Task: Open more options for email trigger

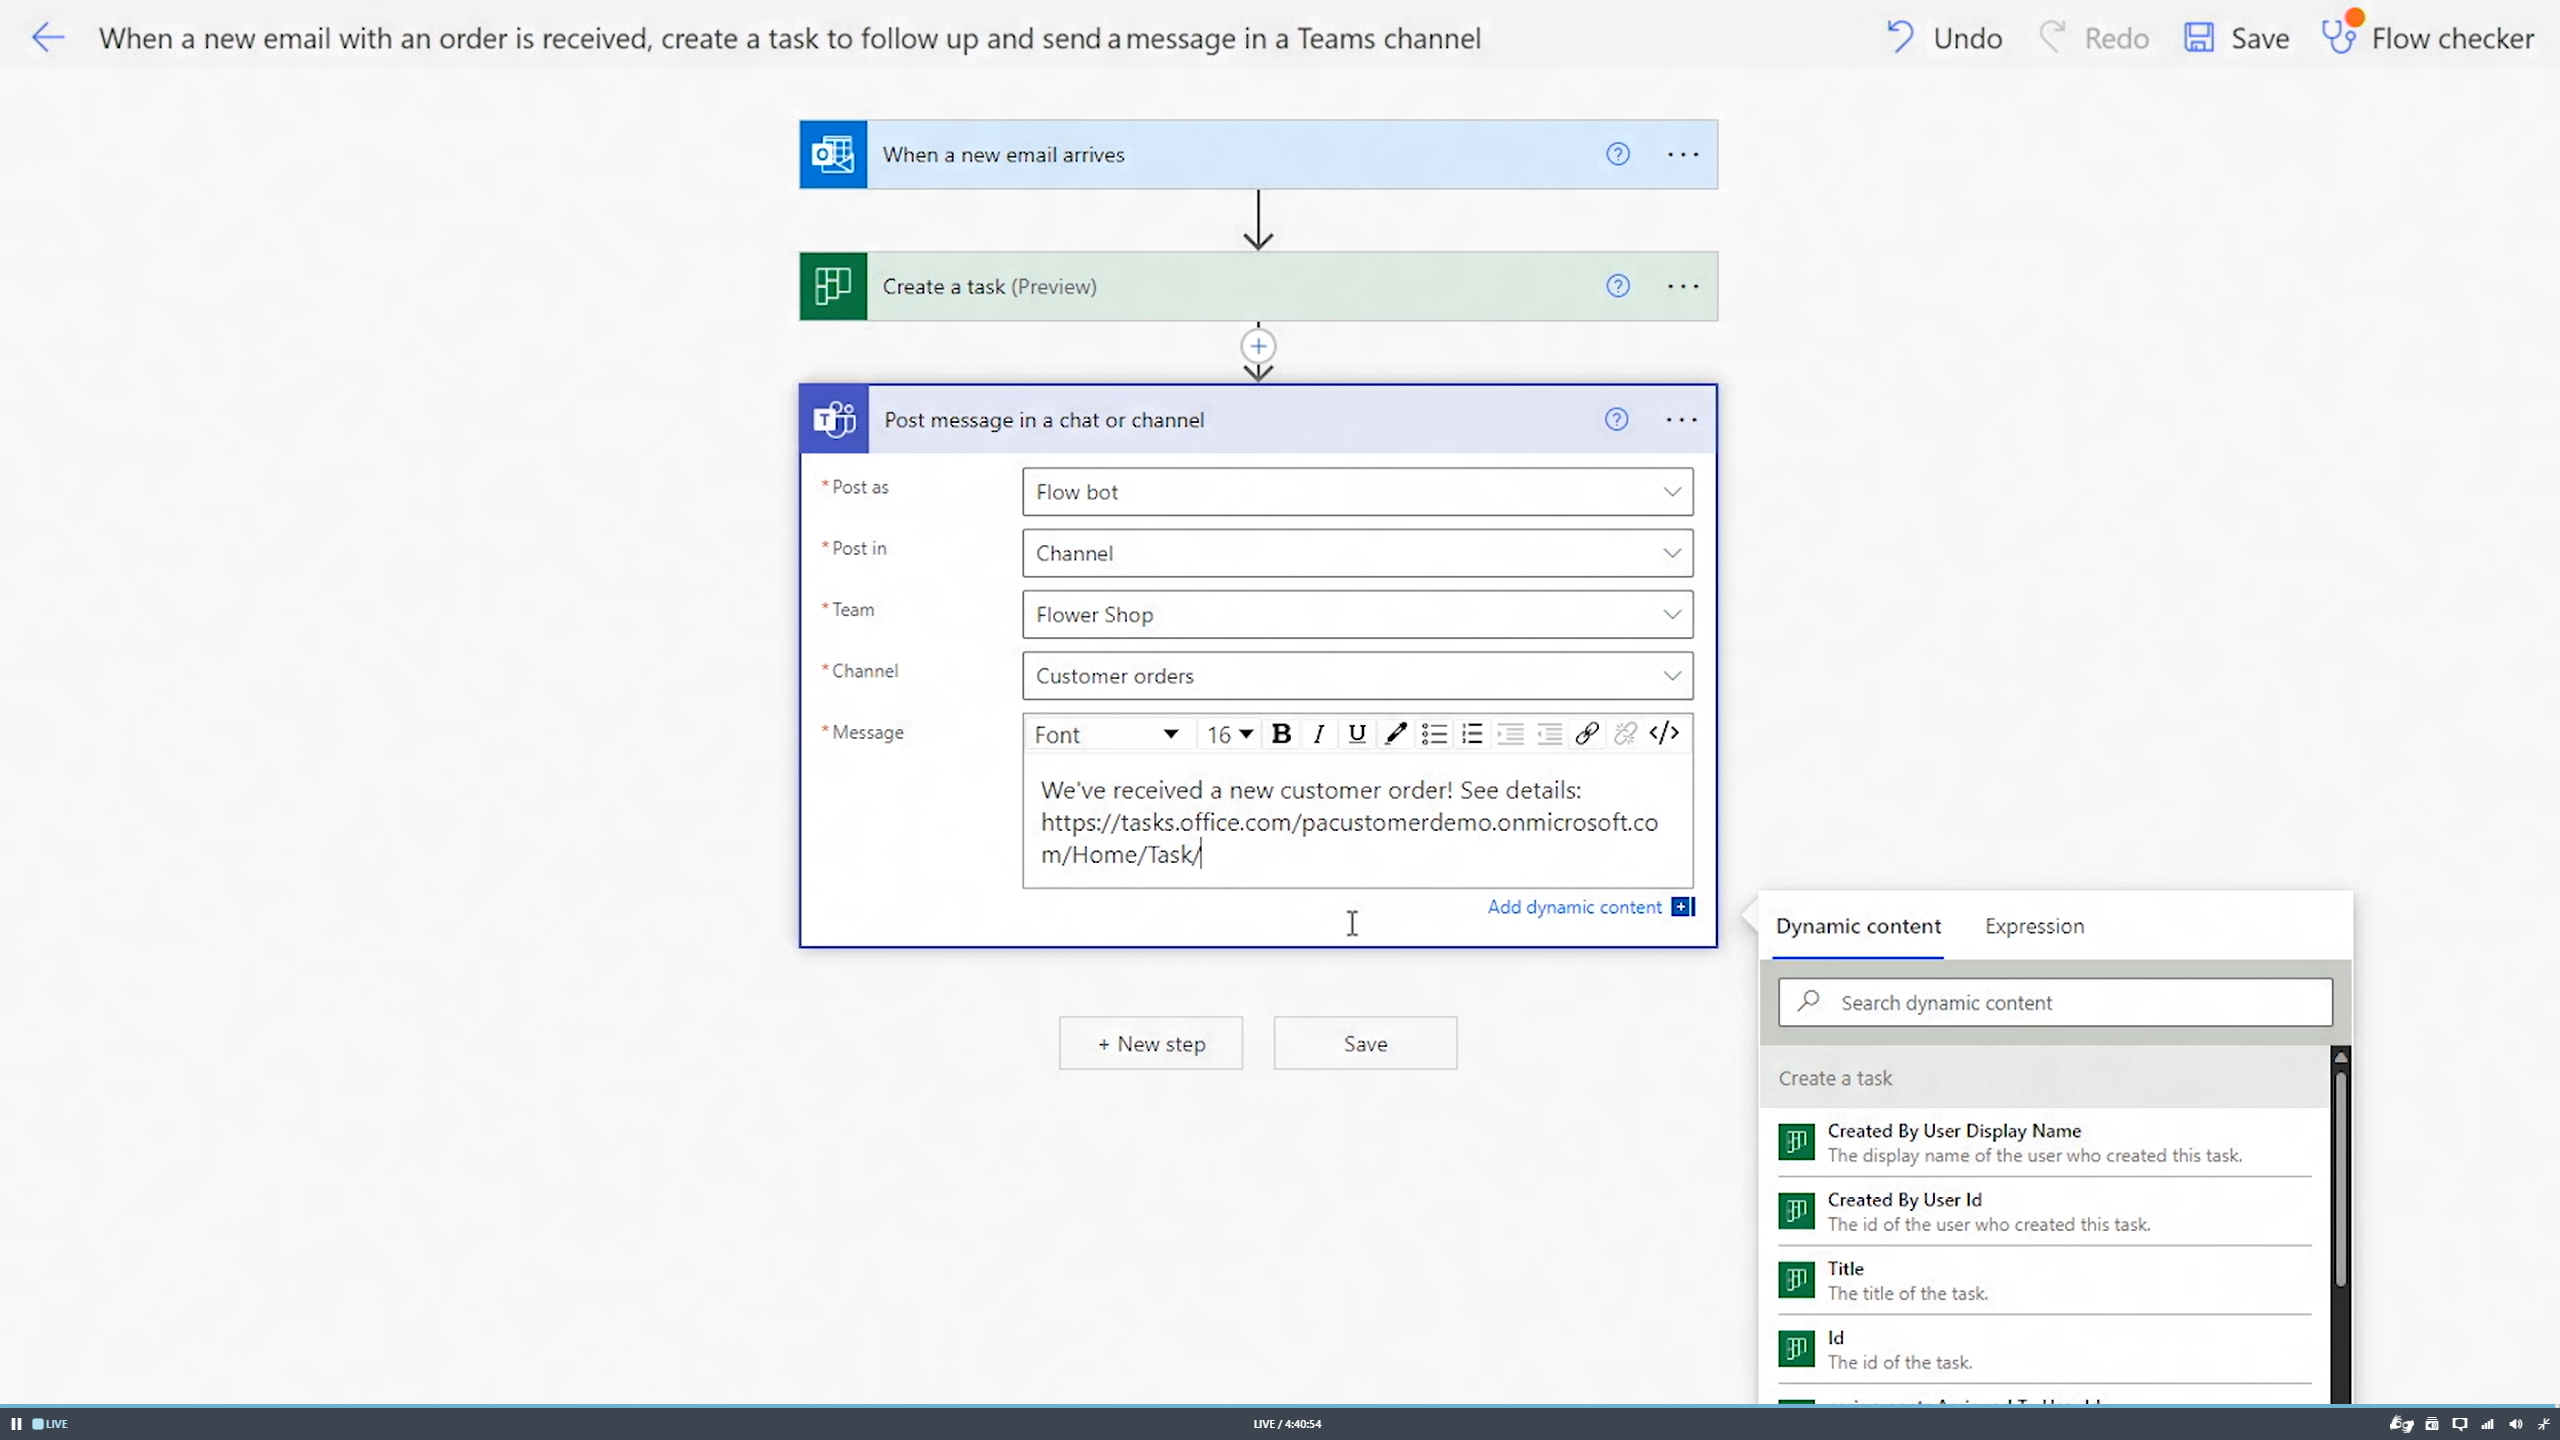Action: [1683, 154]
